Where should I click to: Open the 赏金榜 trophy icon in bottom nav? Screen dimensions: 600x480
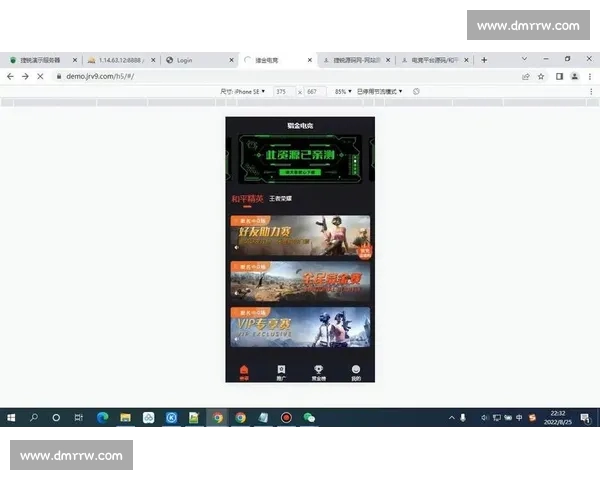318,371
